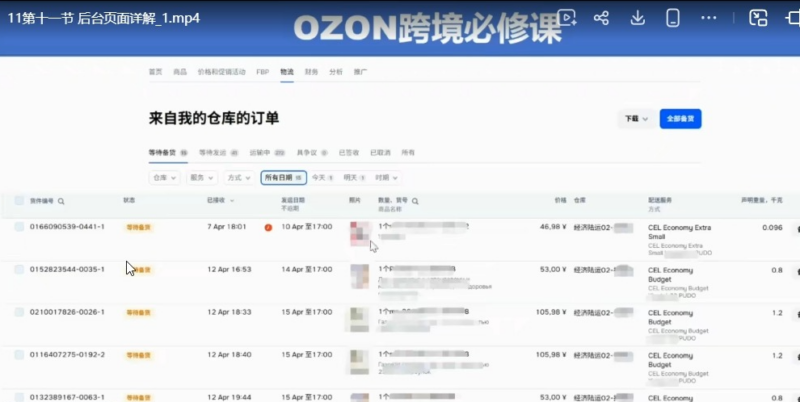The height and width of the screenshot is (402, 800).
Task: Click the AI video assistant icon
Action: [x=566, y=18]
